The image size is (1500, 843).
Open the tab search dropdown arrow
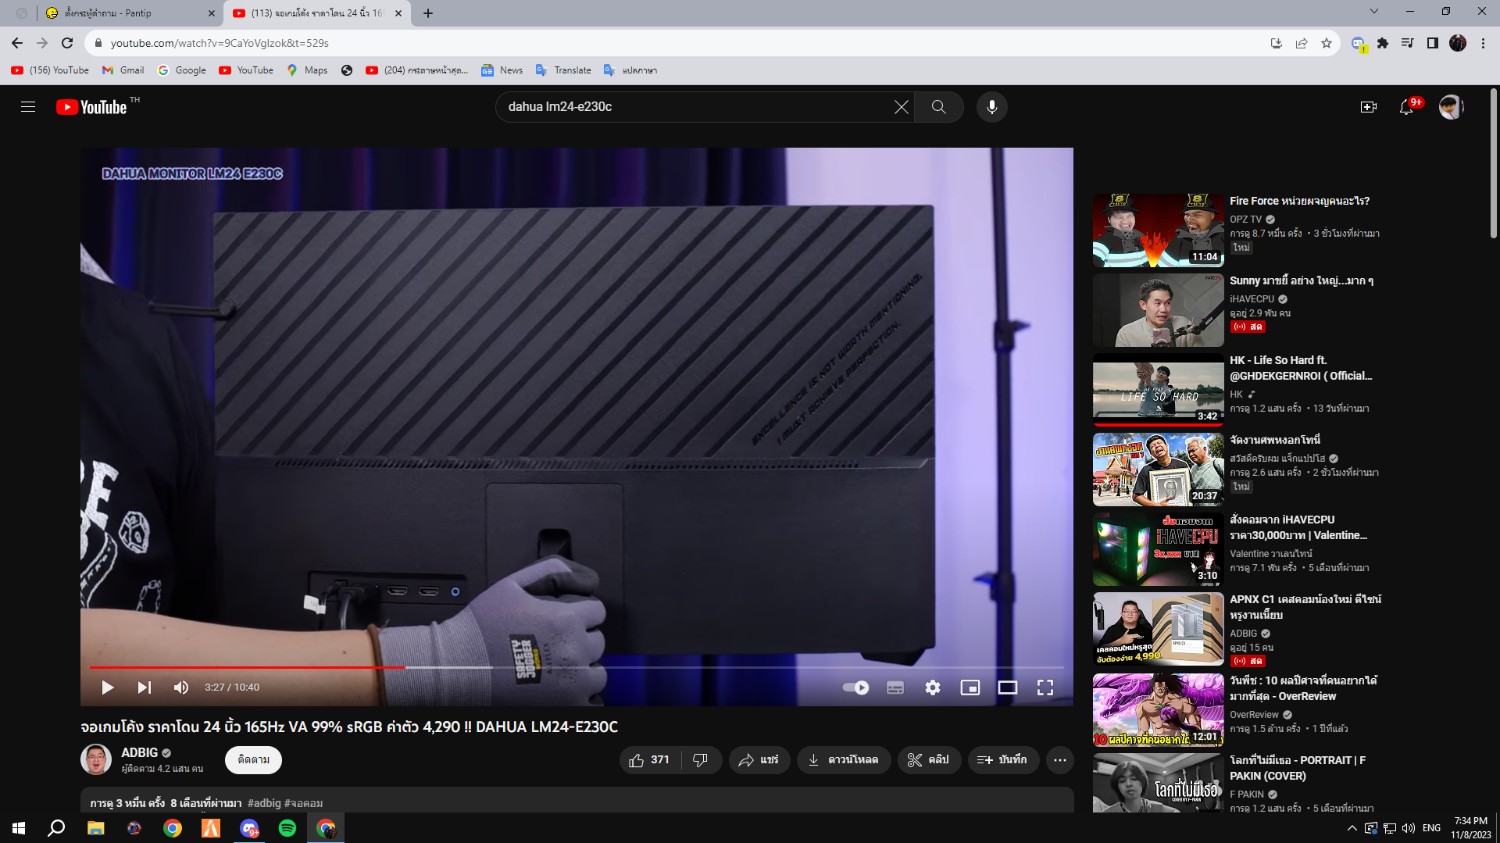tap(1374, 12)
